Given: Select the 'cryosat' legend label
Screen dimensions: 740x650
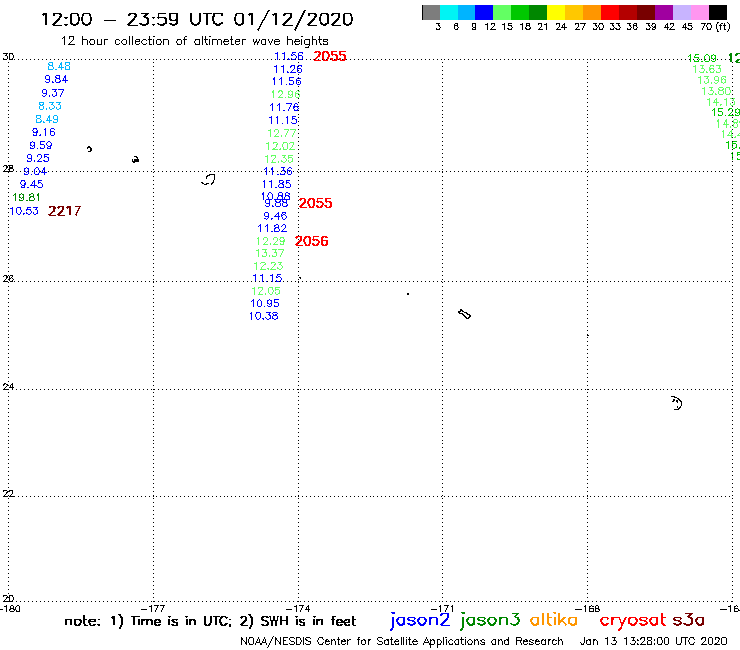Looking at the screenshot, I should click(x=633, y=620).
